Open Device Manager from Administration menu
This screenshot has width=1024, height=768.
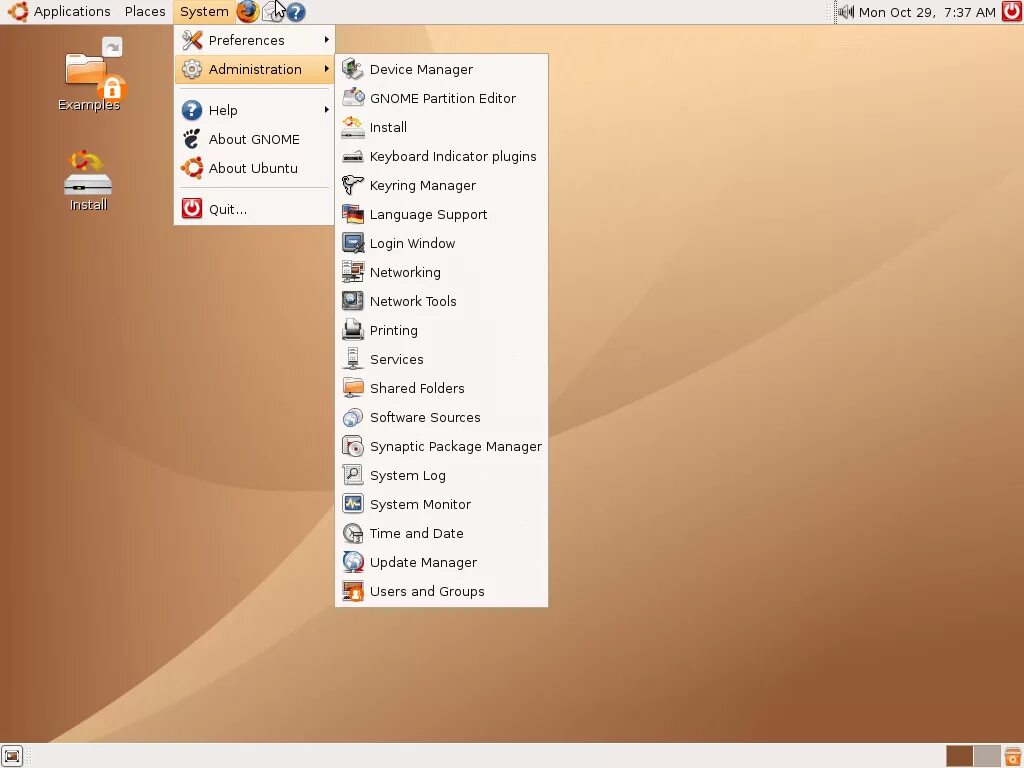pyautogui.click(x=441, y=69)
